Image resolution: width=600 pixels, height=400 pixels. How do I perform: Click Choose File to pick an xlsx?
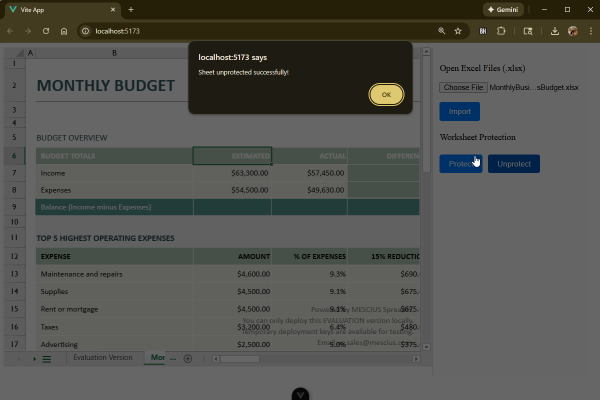[463, 87]
